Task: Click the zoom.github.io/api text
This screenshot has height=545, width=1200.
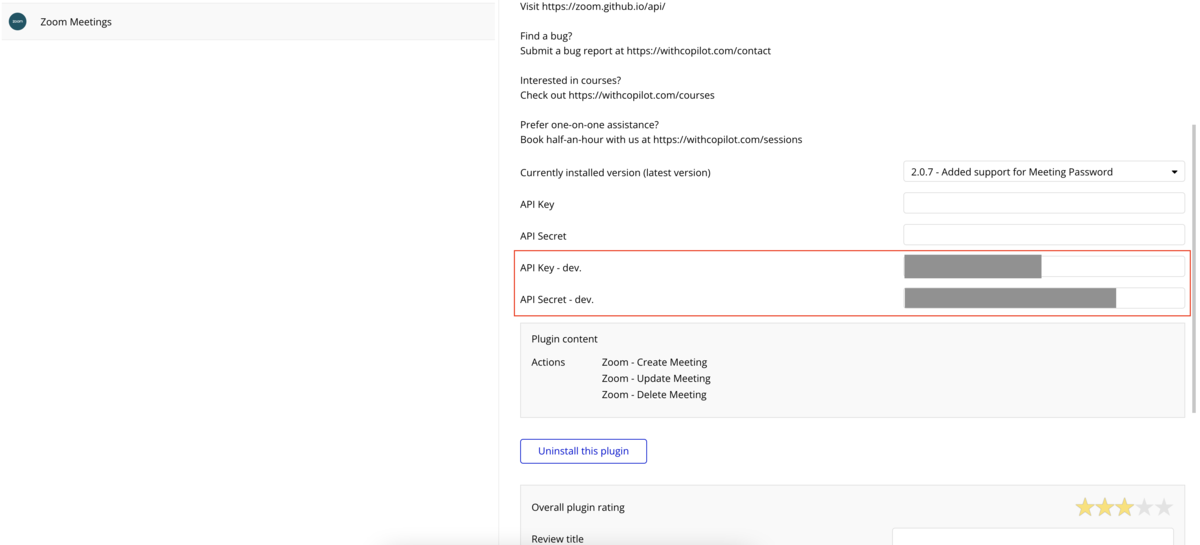Action: click(605, 6)
